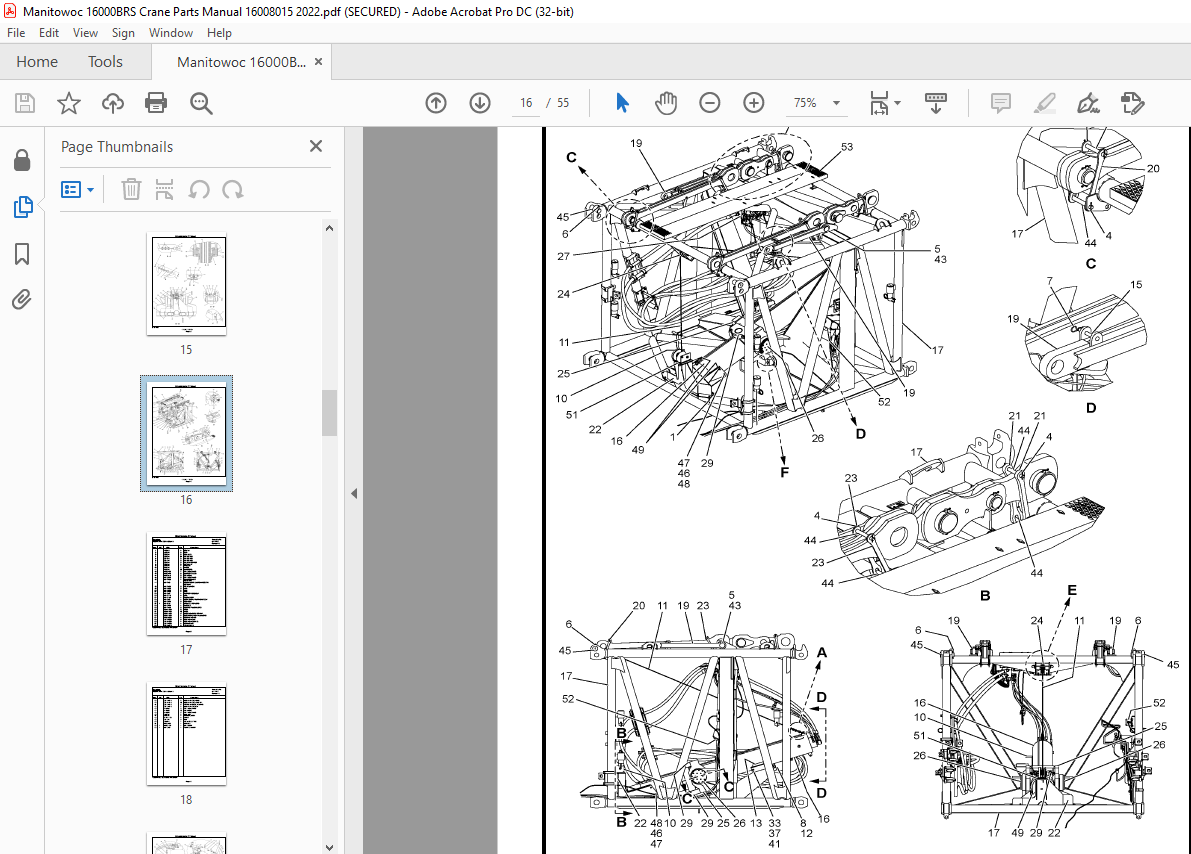Click the delete pages trash icon
Viewport: 1191px width, 854px height.
[x=131, y=189]
